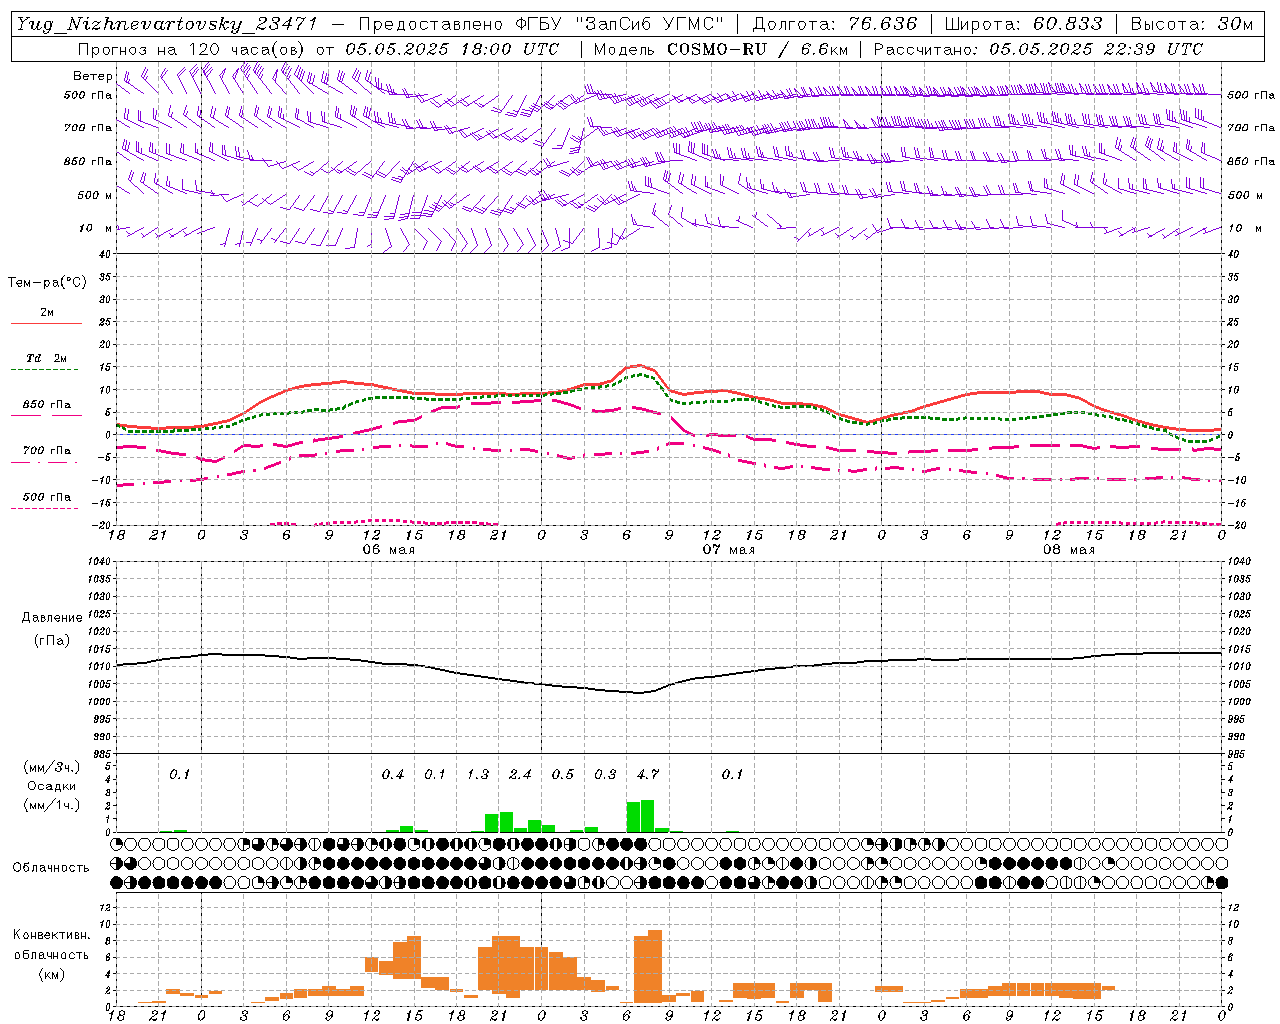Click the tallest green precipitation bar
The width and height of the screenshot is (1280, 1024).
648,816
